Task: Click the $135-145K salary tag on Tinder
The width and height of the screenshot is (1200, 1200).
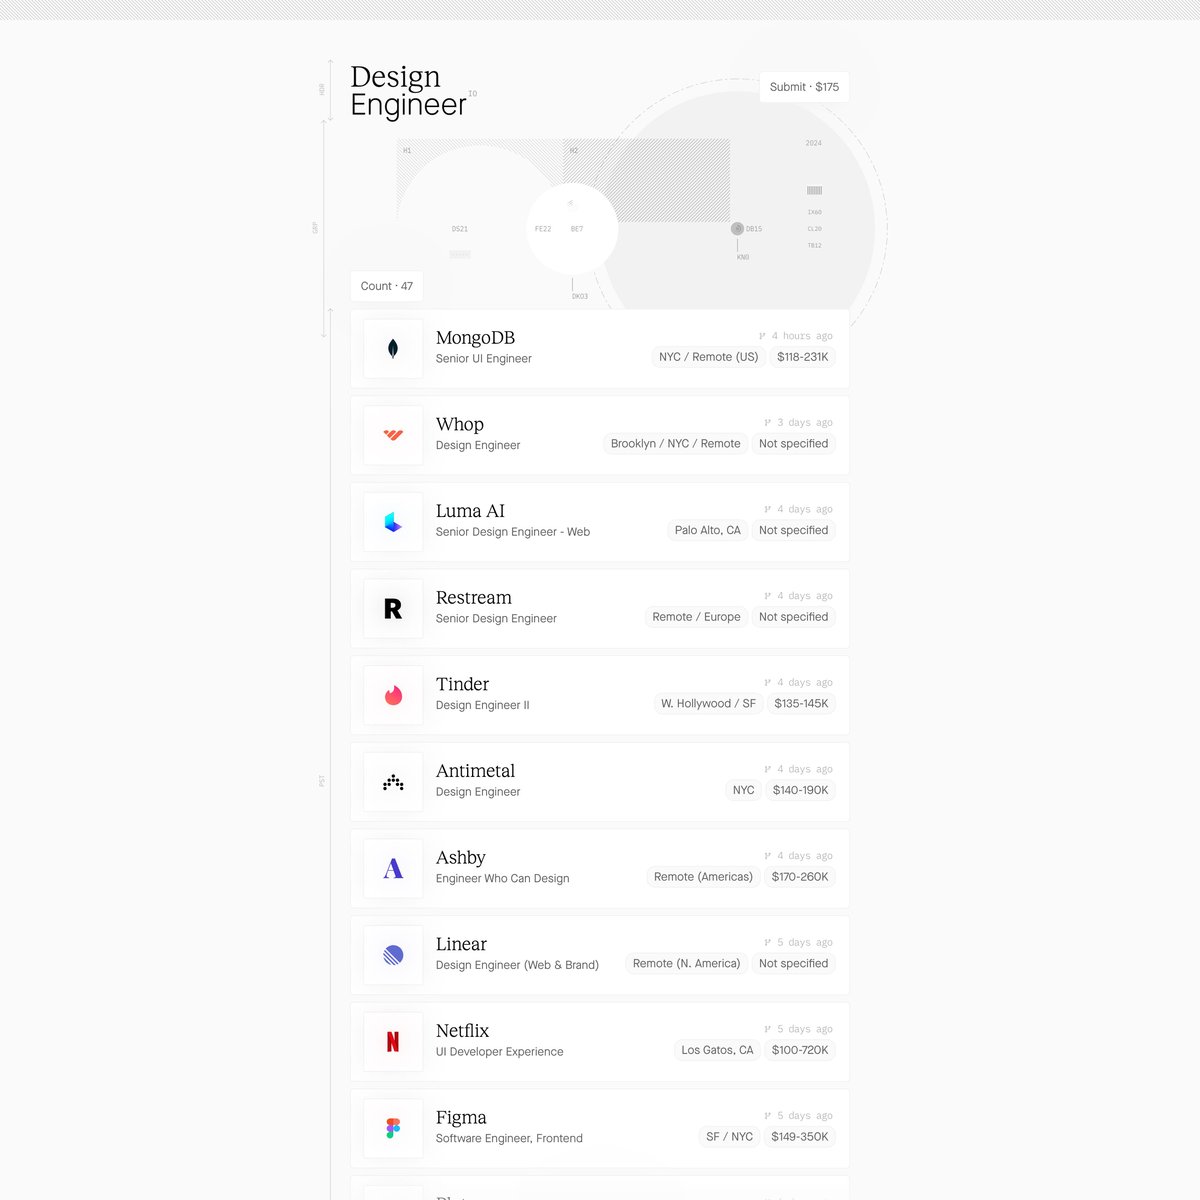Action: tap(801, 704)
